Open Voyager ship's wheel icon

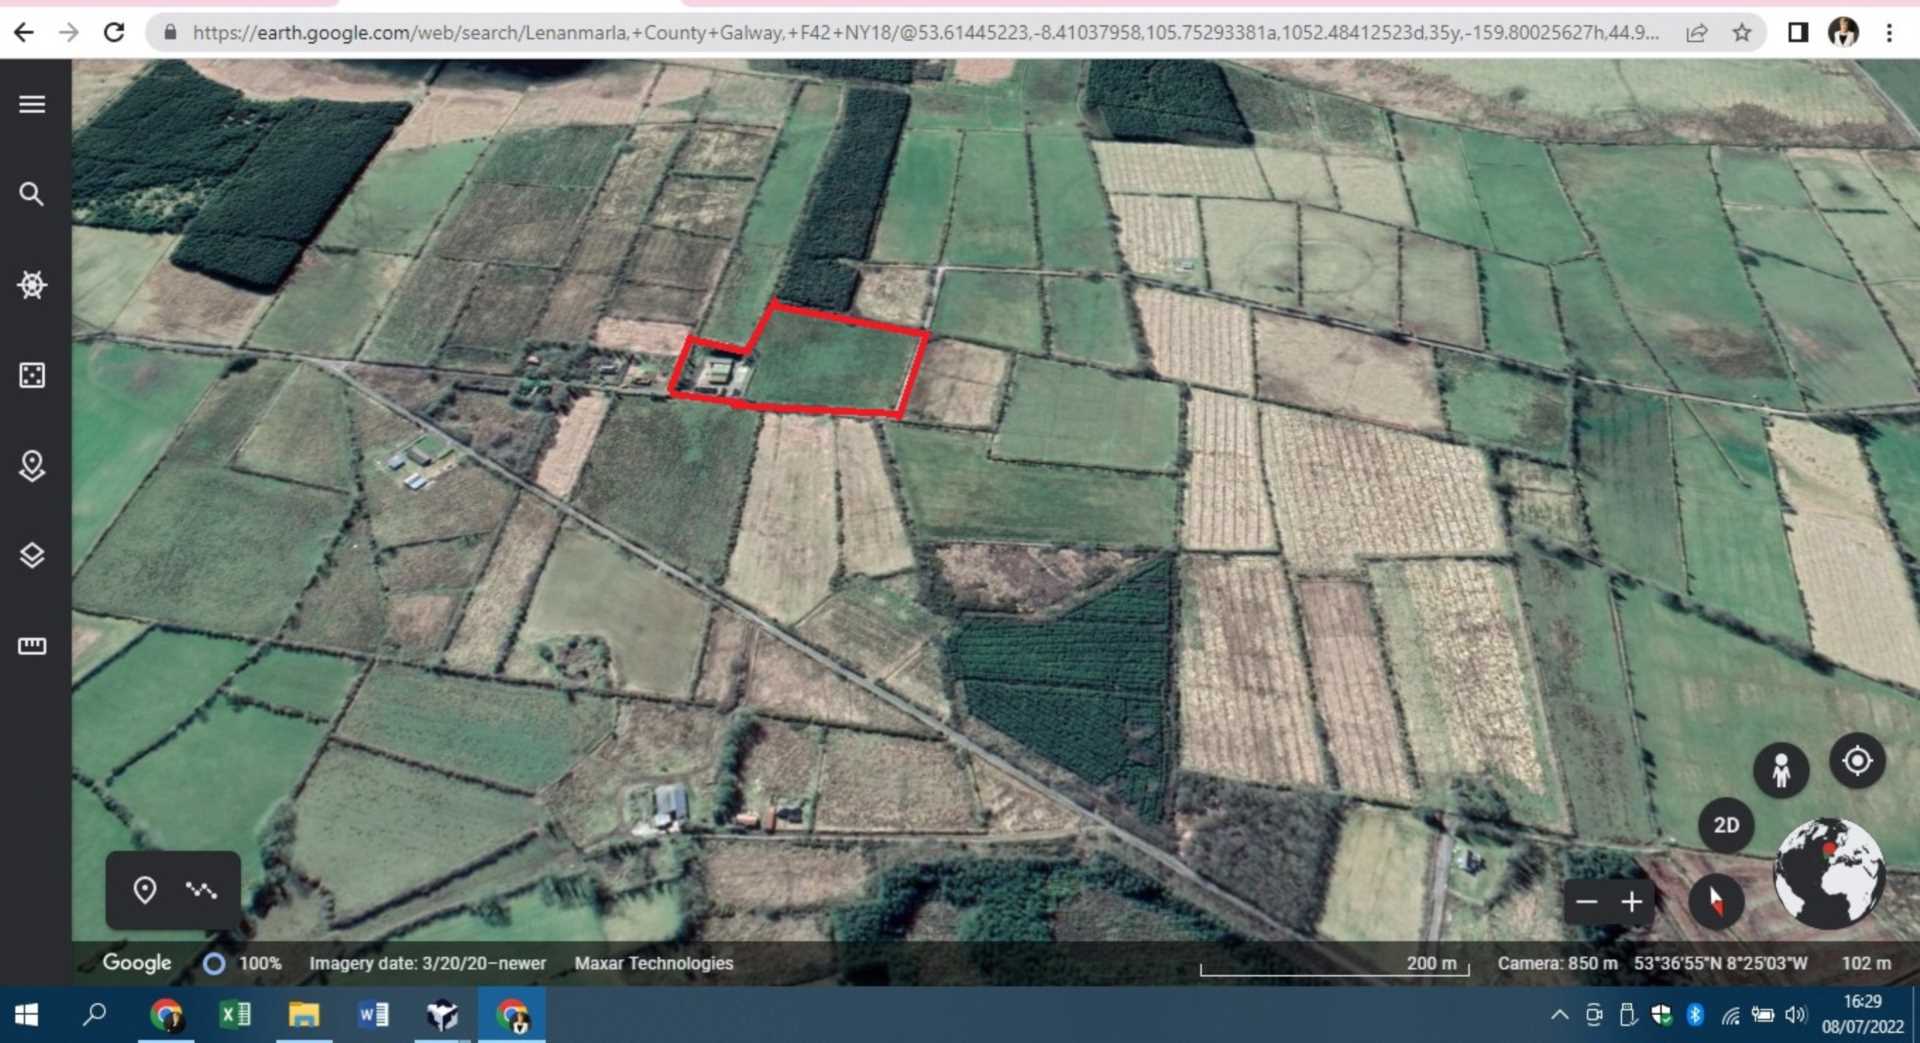32,285
